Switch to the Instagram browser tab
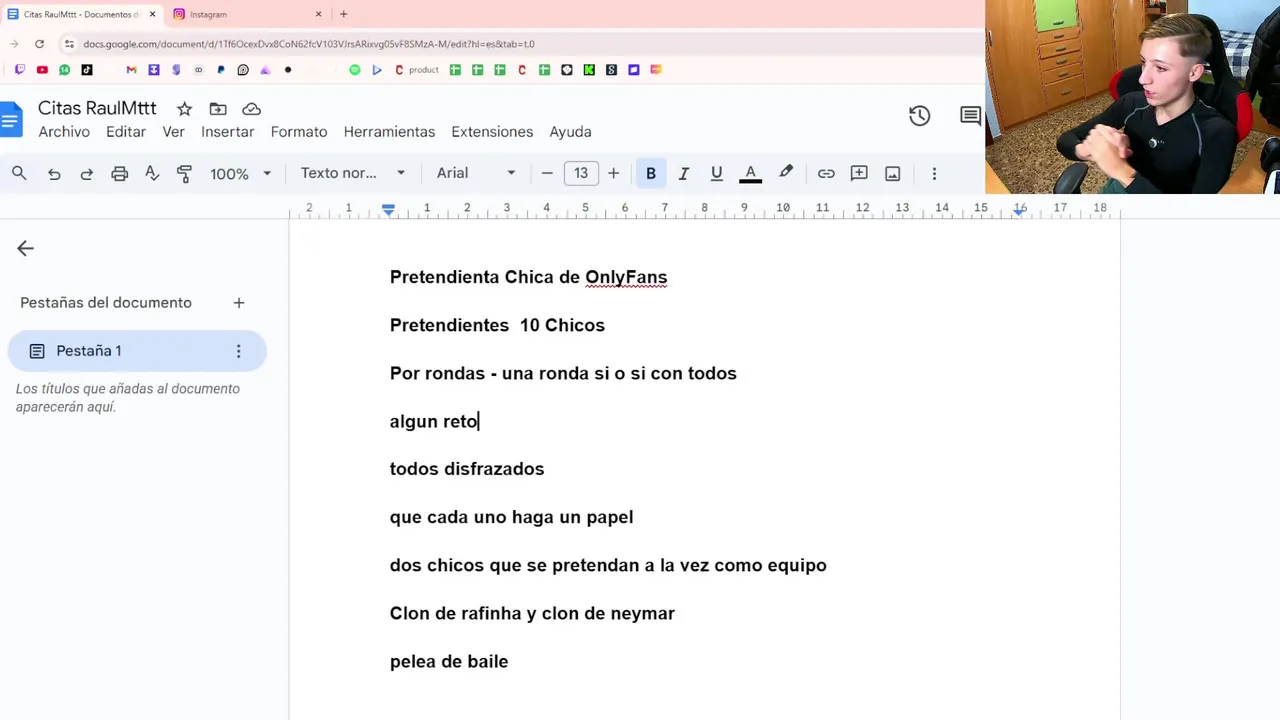Screen dimensions: 1280x720 click(x=245, y=14)
